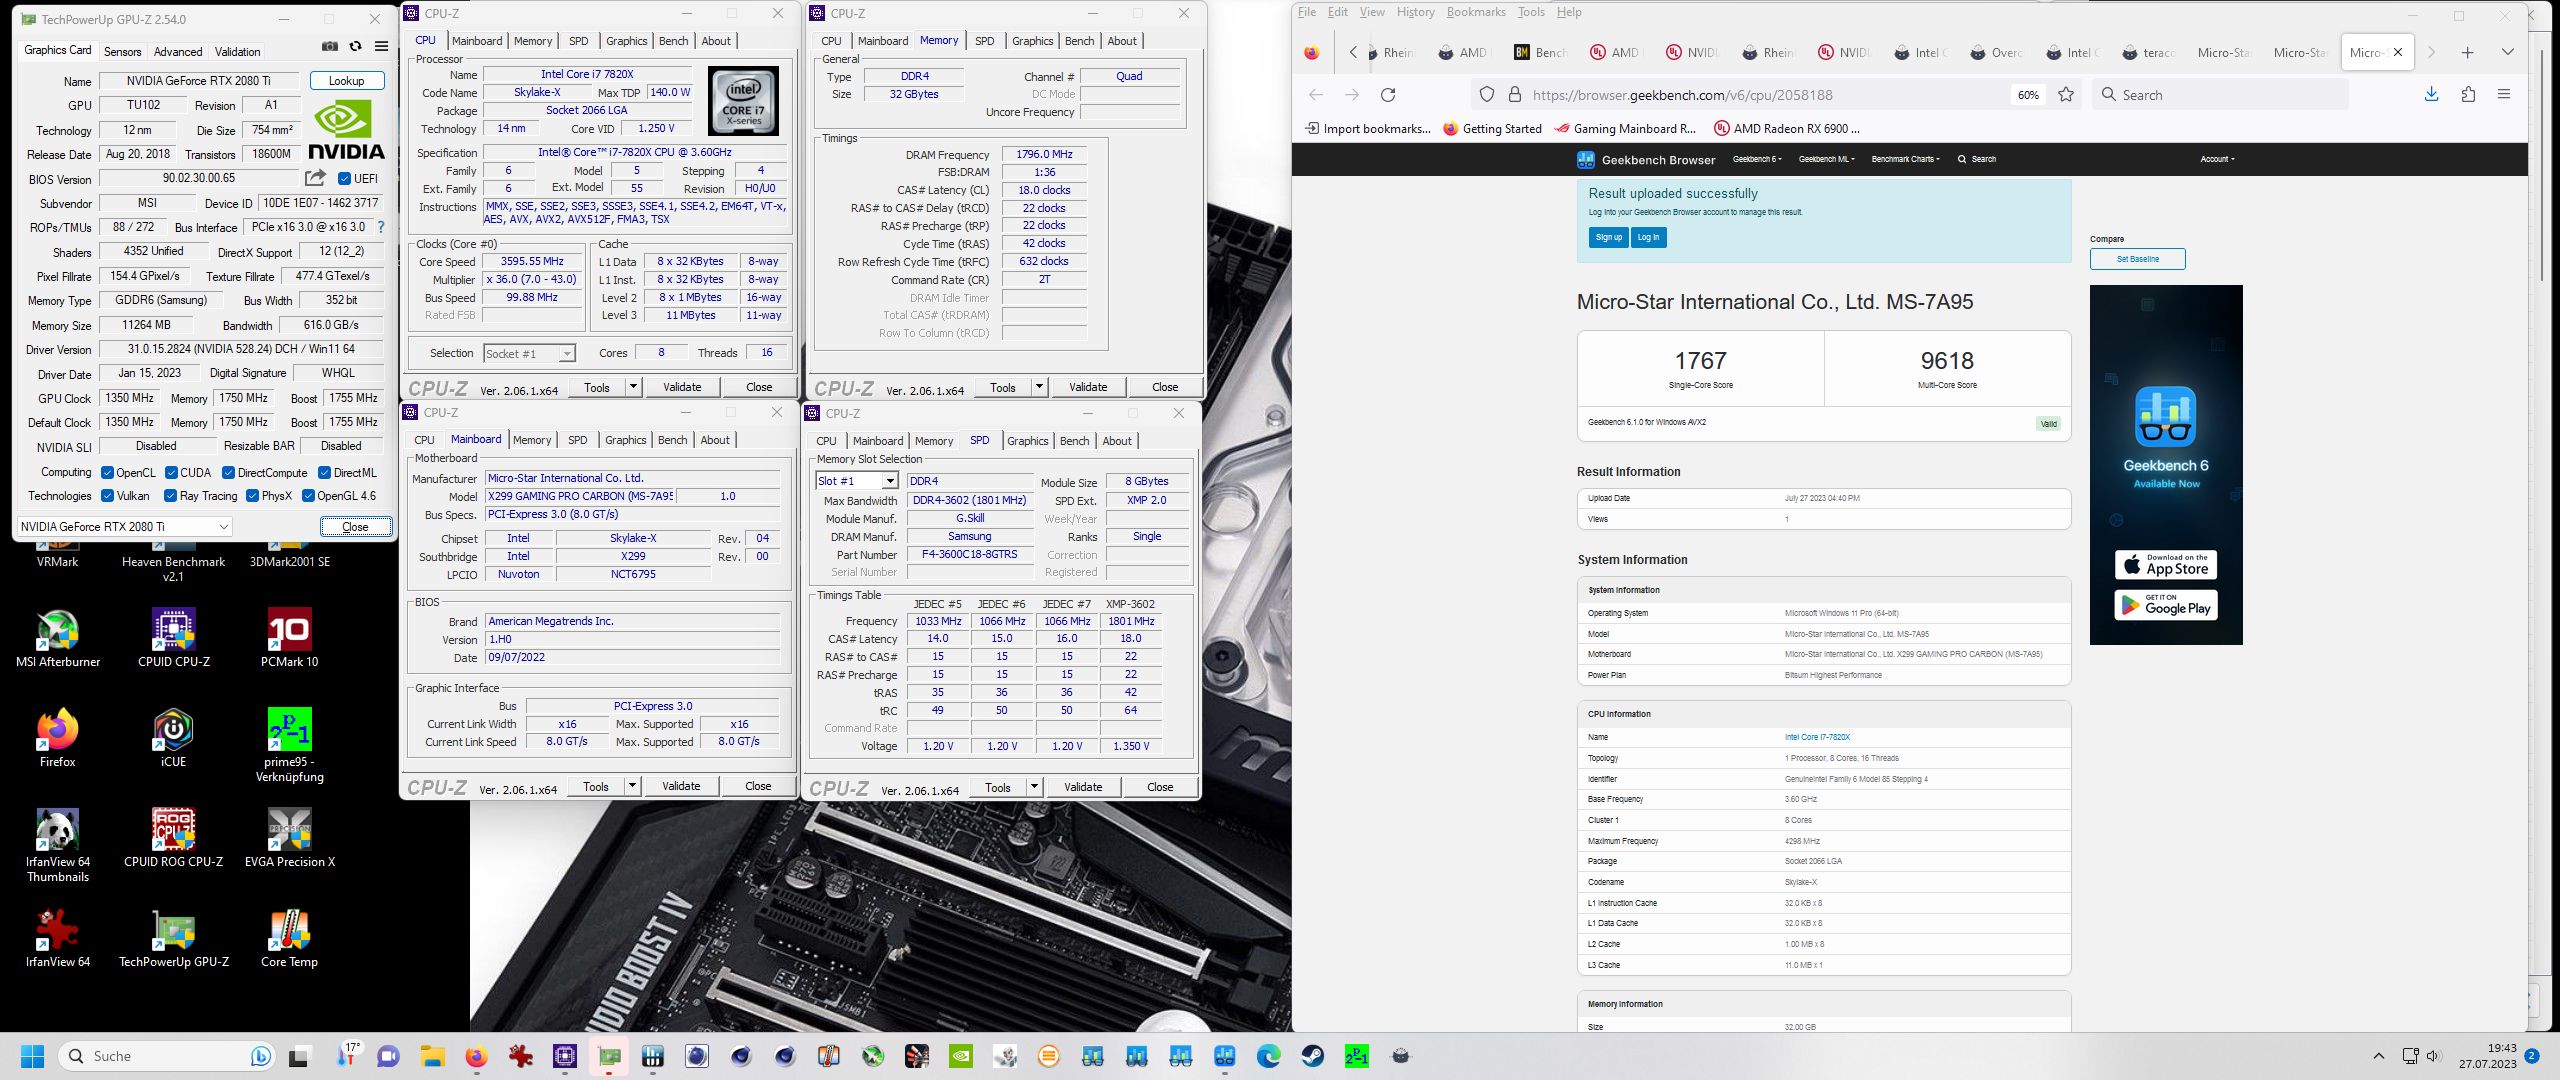Open IrfanView 64 Thumbnails desktop icon
Image resolution: width=2560 pixels, height=1080 pixels.
58,845
